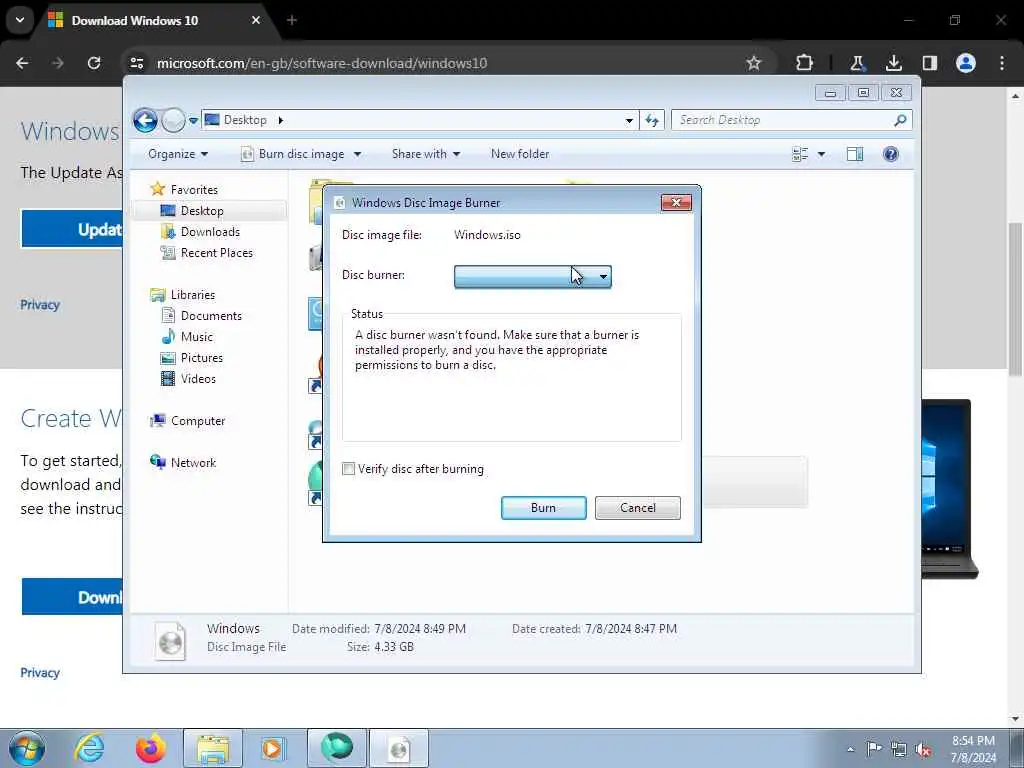
Task: Open Explorer Help question mark icon
Action: [x=890, y=154]
